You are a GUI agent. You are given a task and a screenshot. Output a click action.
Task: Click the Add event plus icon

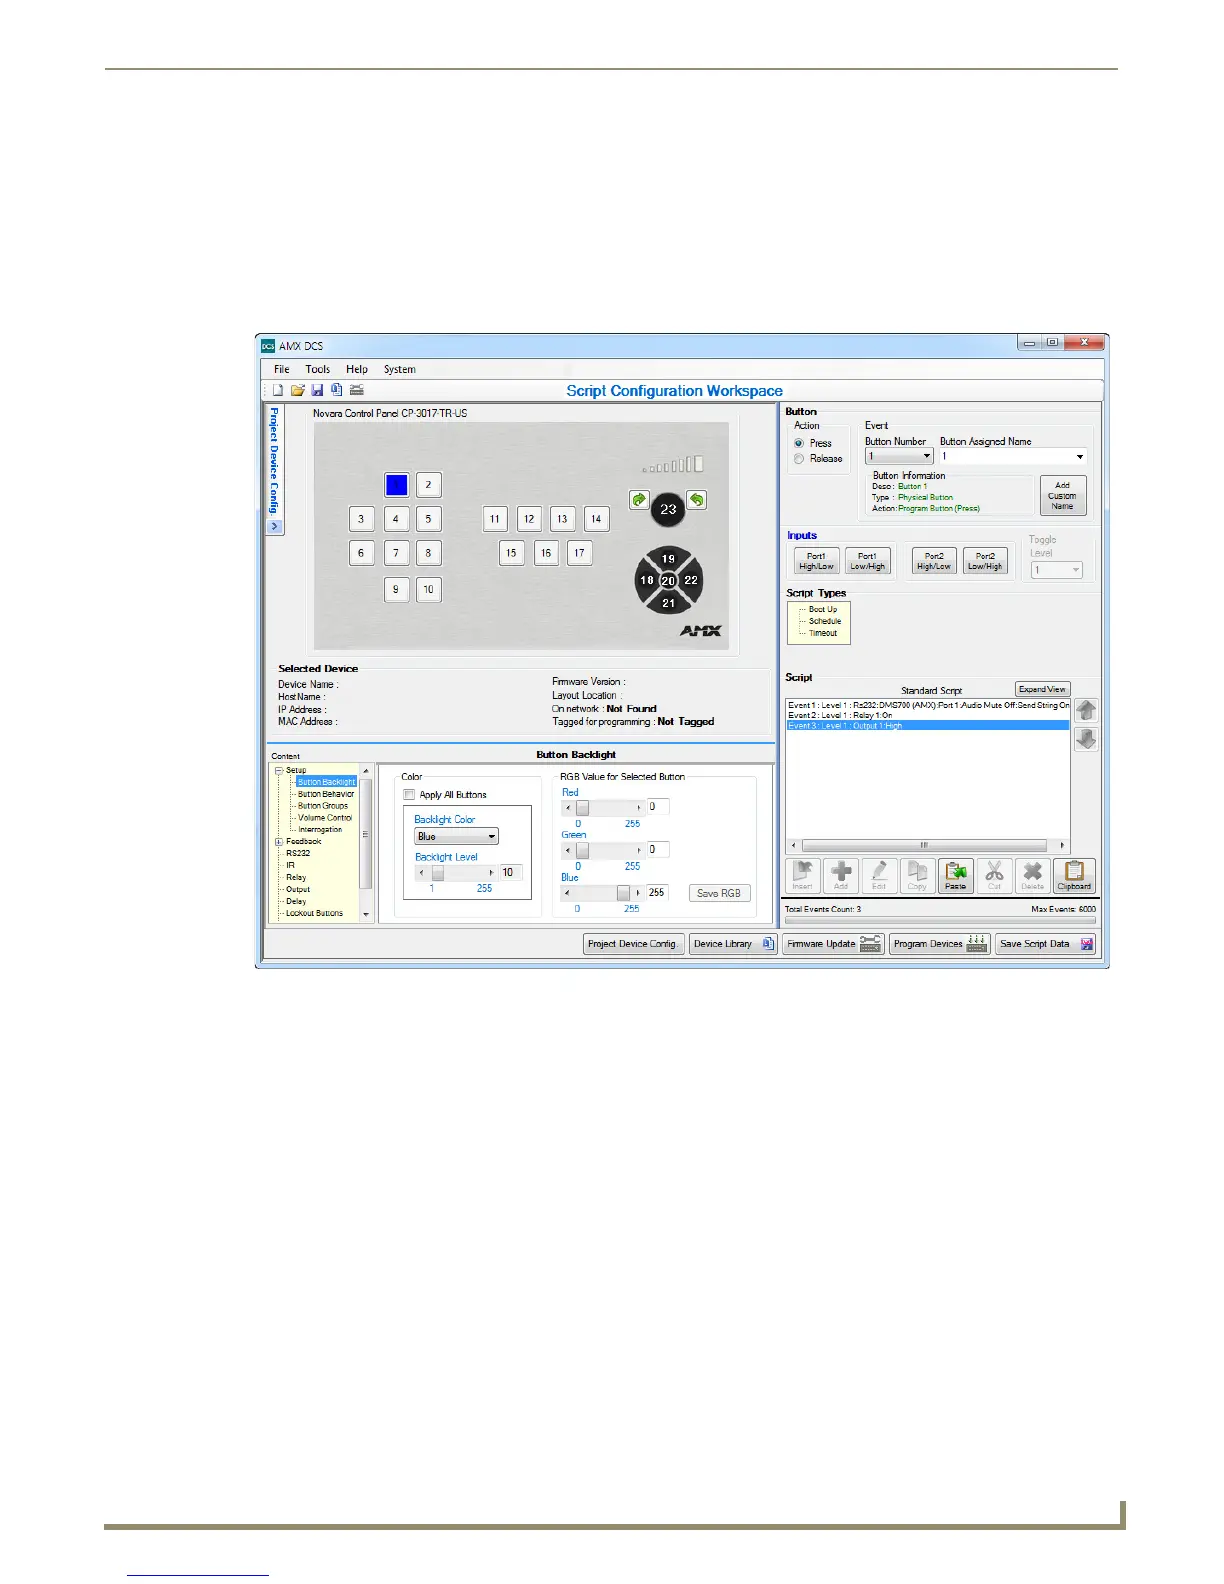click(x=841, y=875)
